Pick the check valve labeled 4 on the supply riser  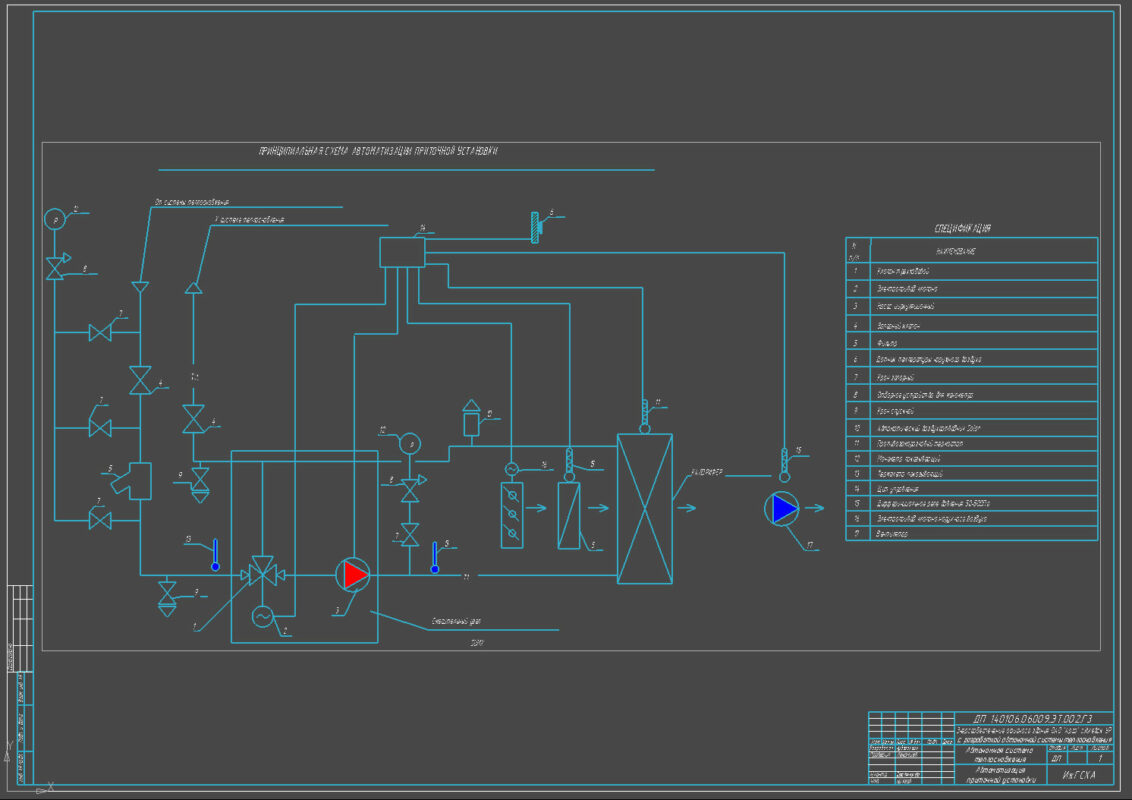pyautogui.click(x=140, y=381)
